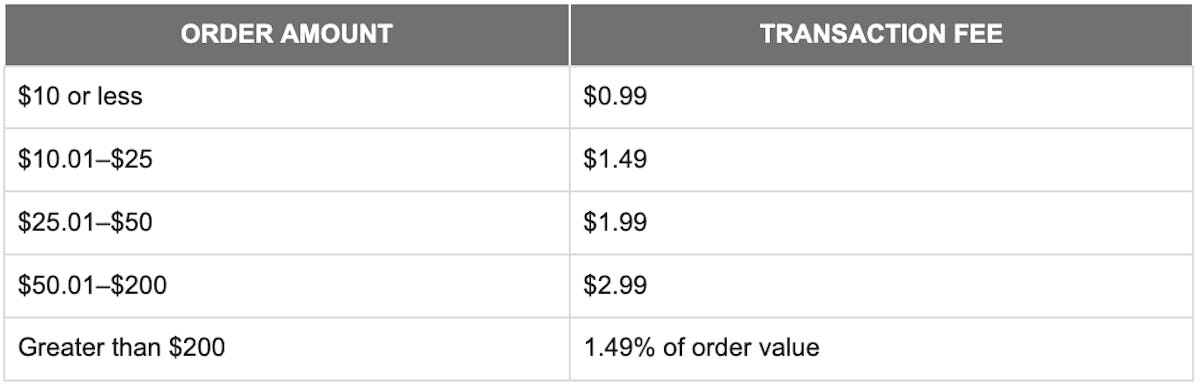The height and width of the screenshot is (387, 1199).
Task: Select the $1.49 transaction fee cell
Action: (x=882, y=160)
